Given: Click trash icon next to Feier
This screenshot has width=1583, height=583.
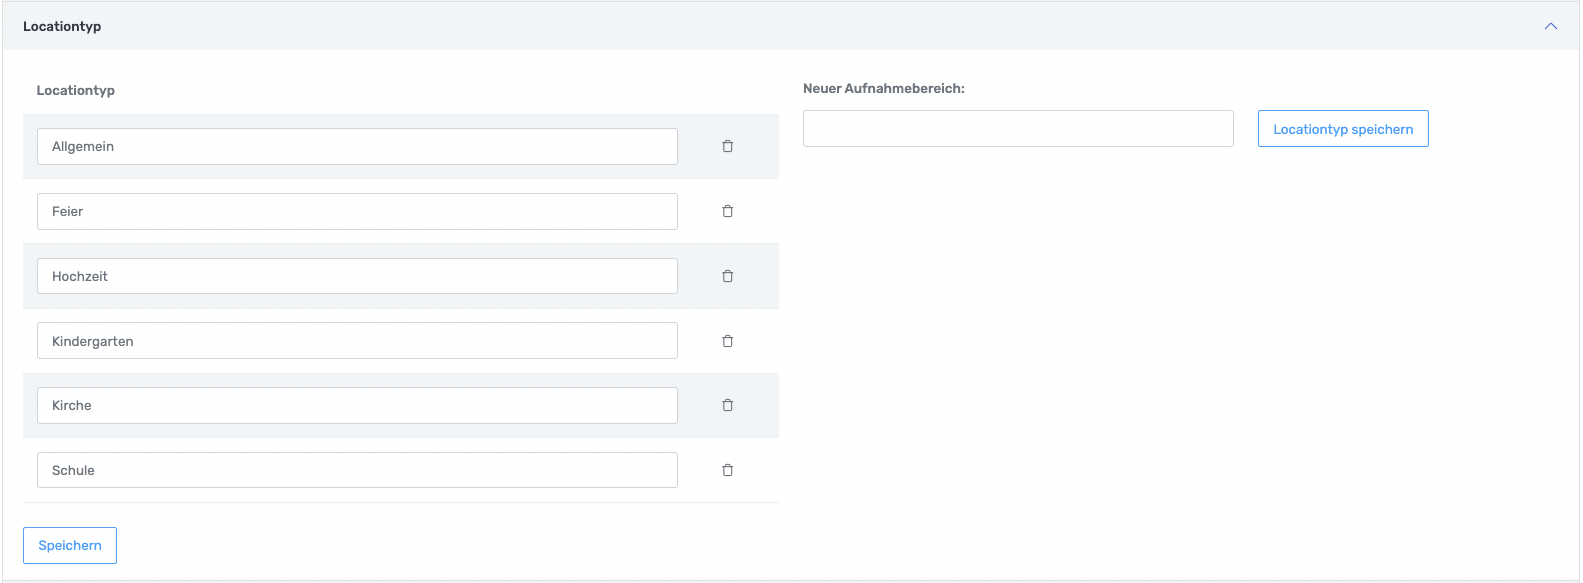Looking at the screenshot, I should coord(727,211).
